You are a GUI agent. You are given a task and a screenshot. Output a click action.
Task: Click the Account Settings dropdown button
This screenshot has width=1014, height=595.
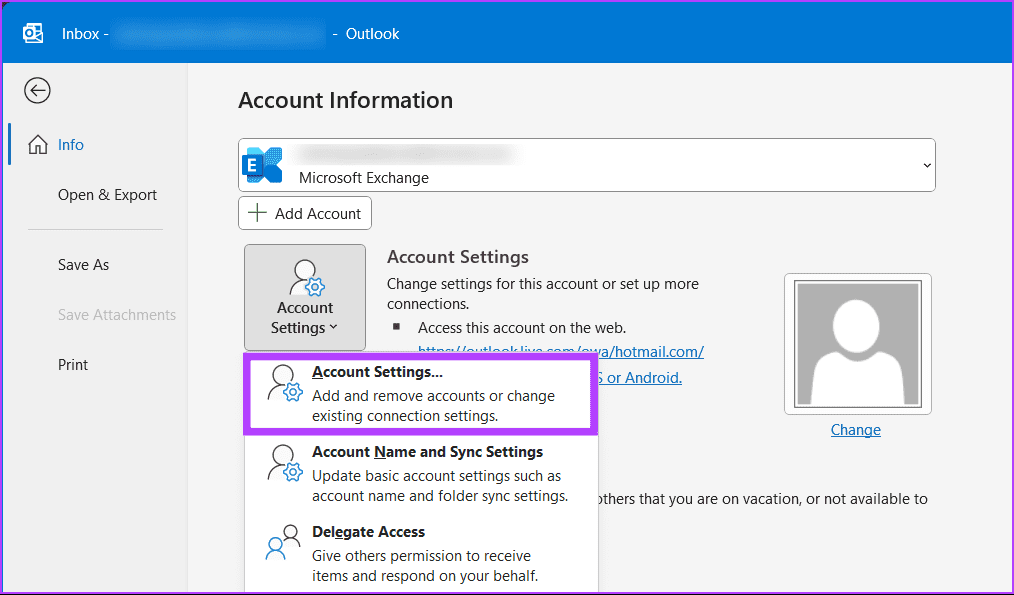tap(305, 298)
